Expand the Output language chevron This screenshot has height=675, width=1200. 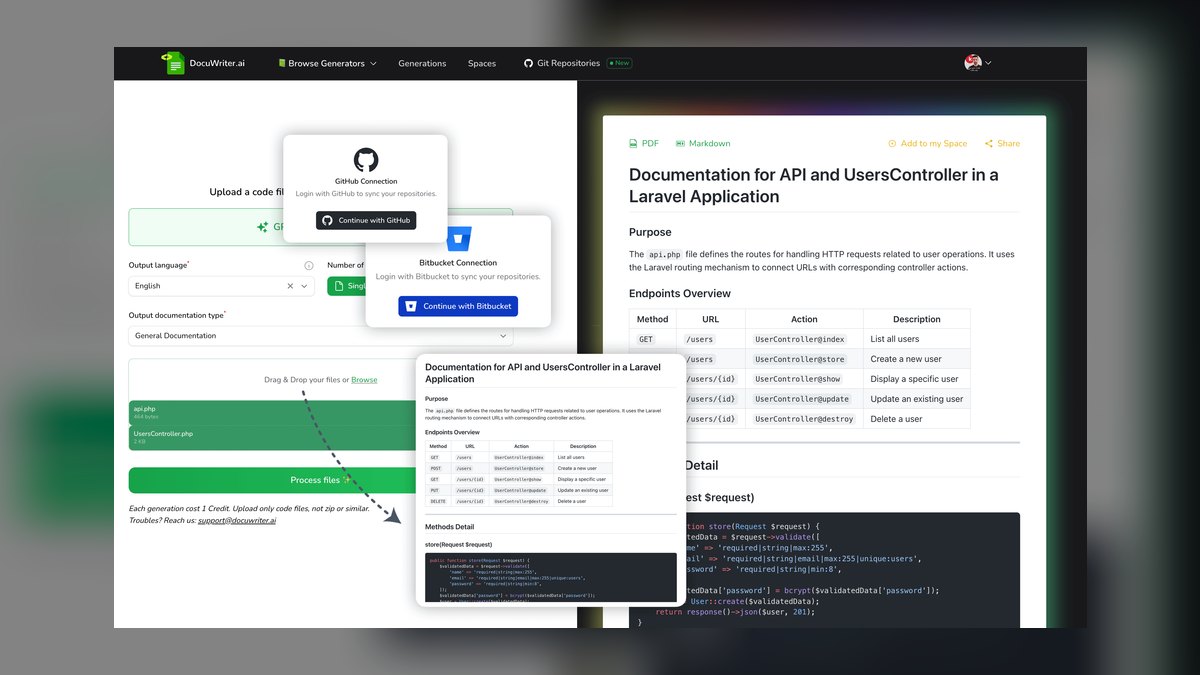coord(304,286)
